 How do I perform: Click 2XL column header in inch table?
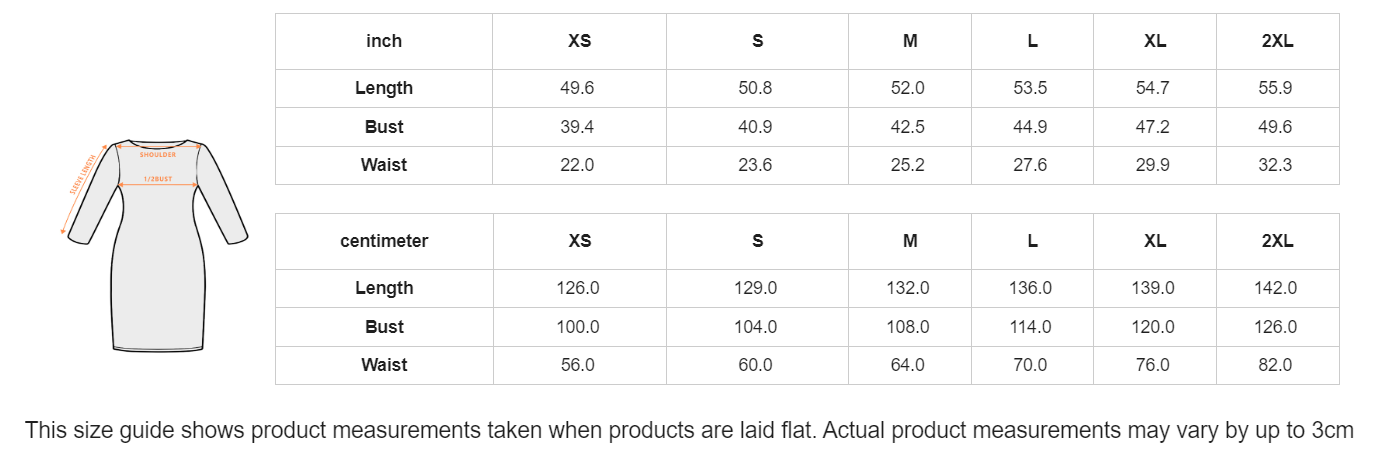coord(1277,41)
